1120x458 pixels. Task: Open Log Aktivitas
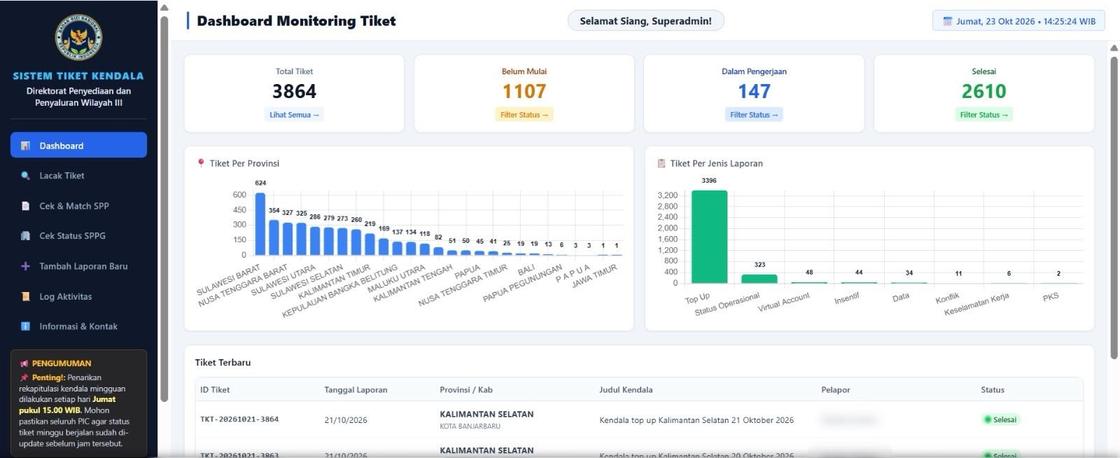[79, 297]
